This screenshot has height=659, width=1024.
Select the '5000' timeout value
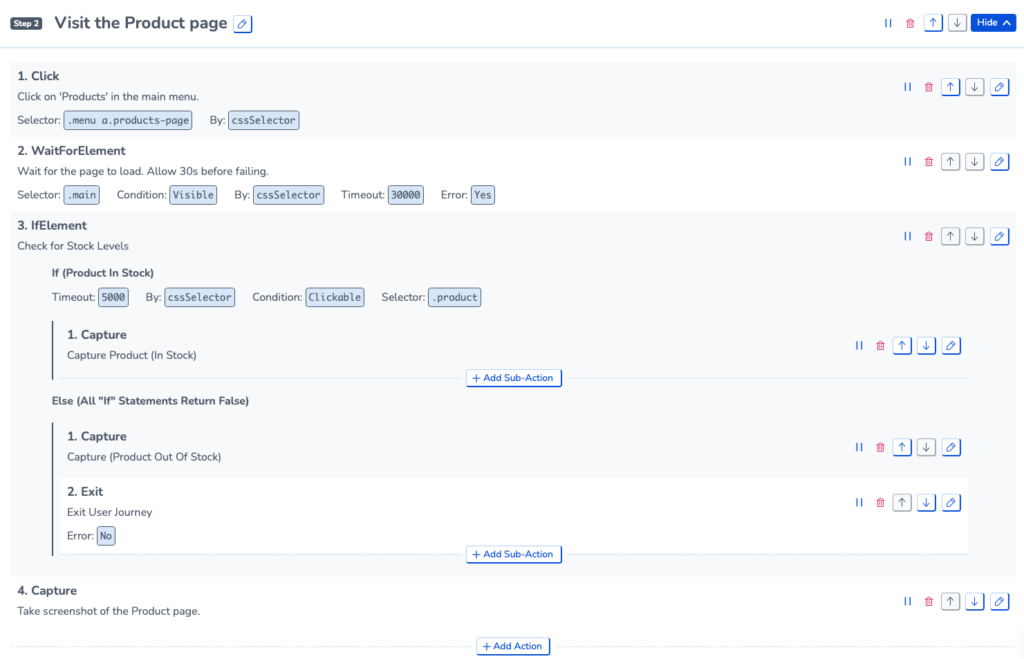click(x=113, y=297)
